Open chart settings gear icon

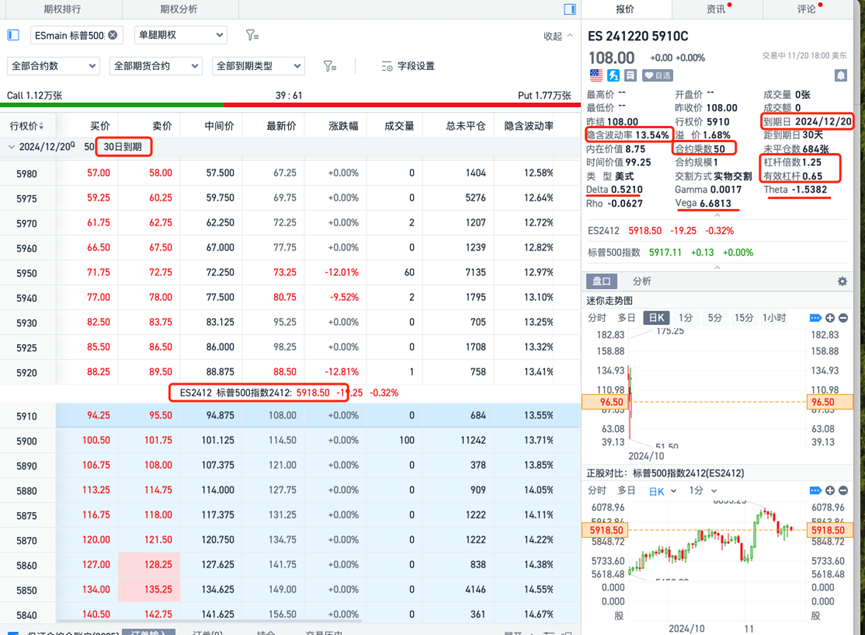[x=842, y=282]
